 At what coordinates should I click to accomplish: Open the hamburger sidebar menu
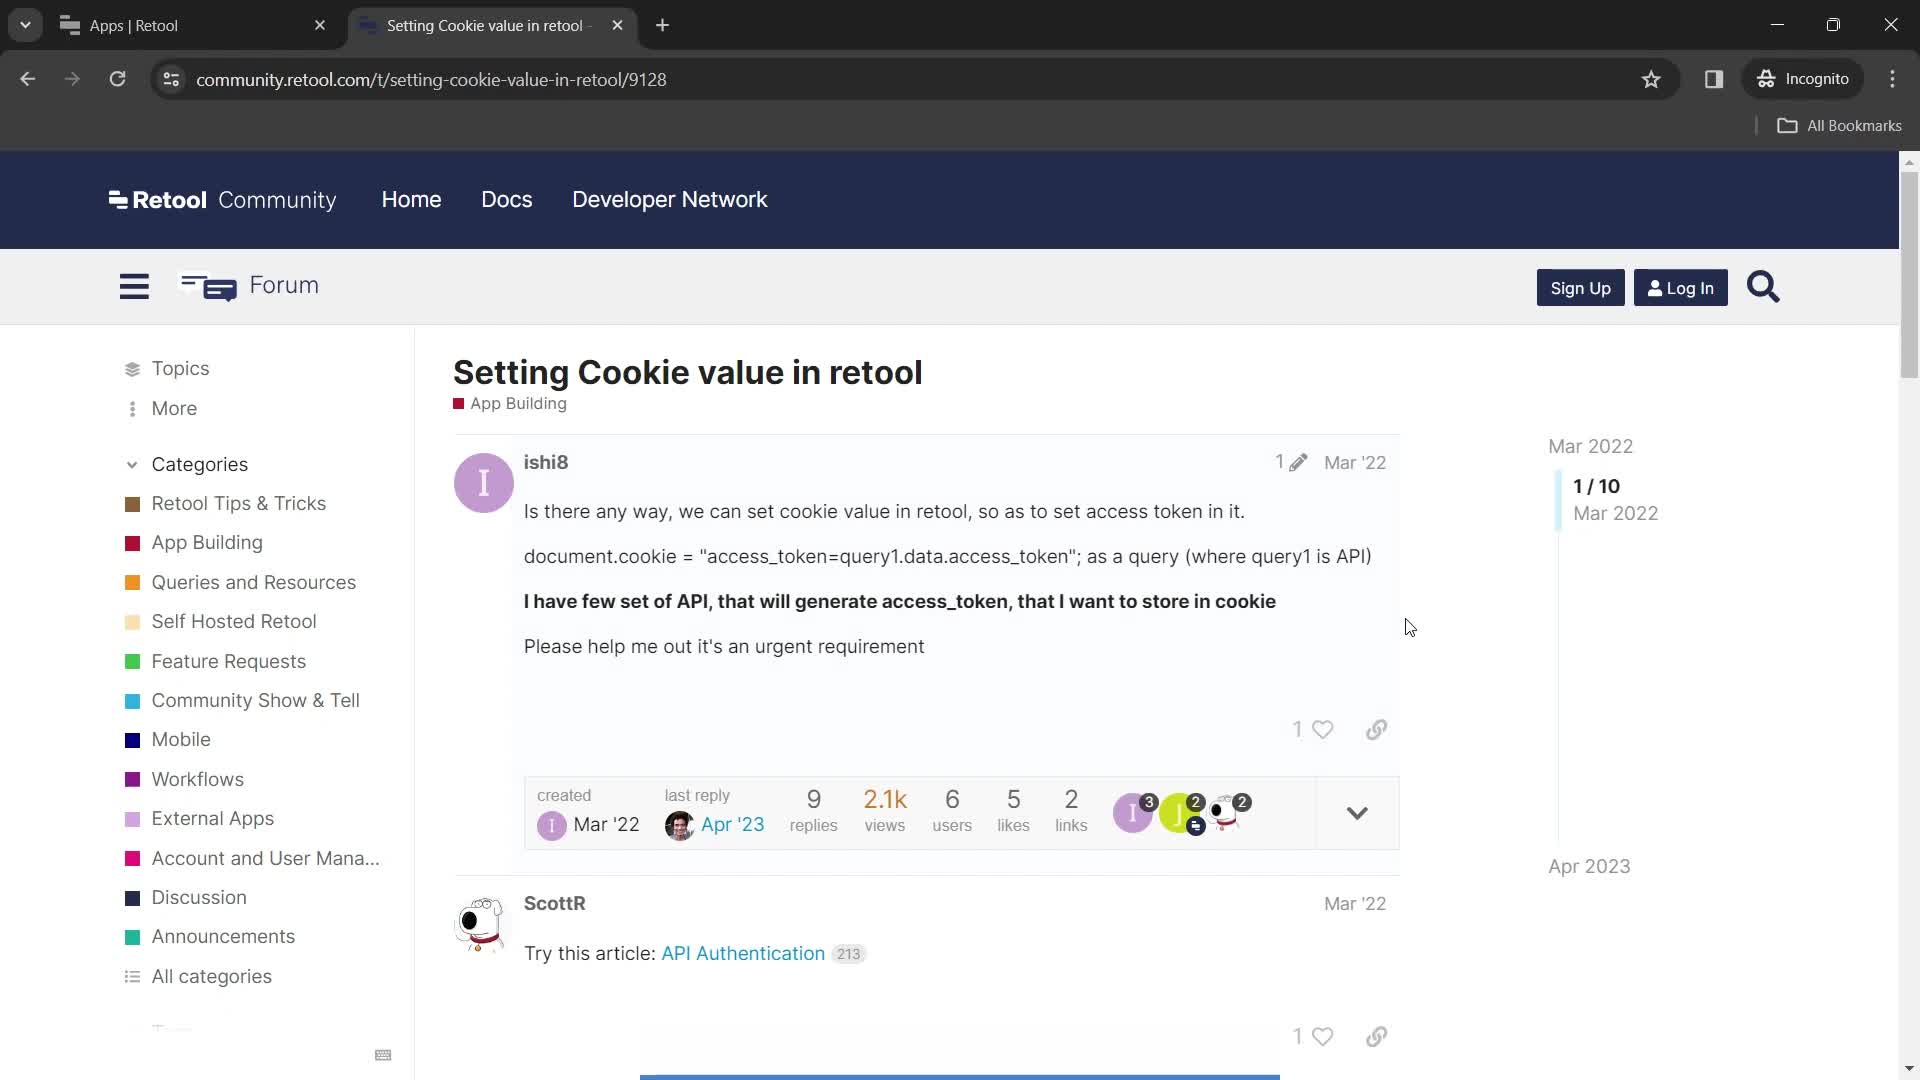tap(134, 287)
